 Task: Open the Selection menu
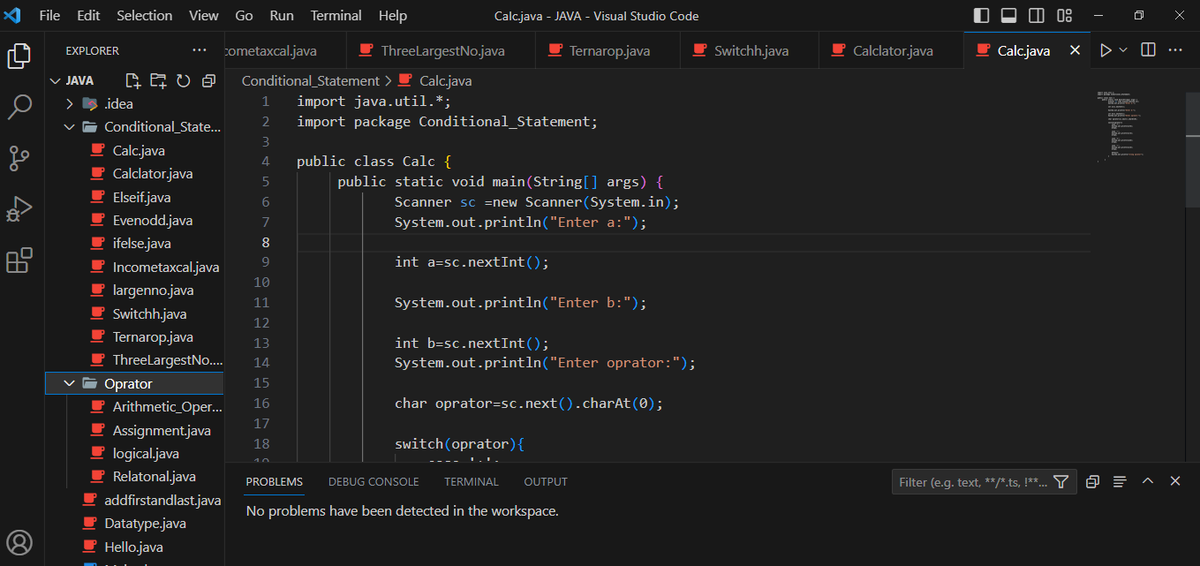[145, 16]
